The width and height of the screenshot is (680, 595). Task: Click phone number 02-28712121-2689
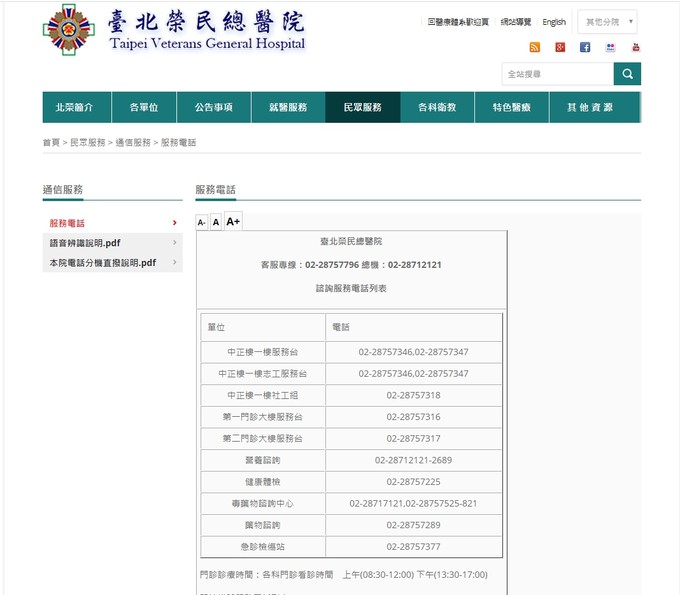pos(413,460)
